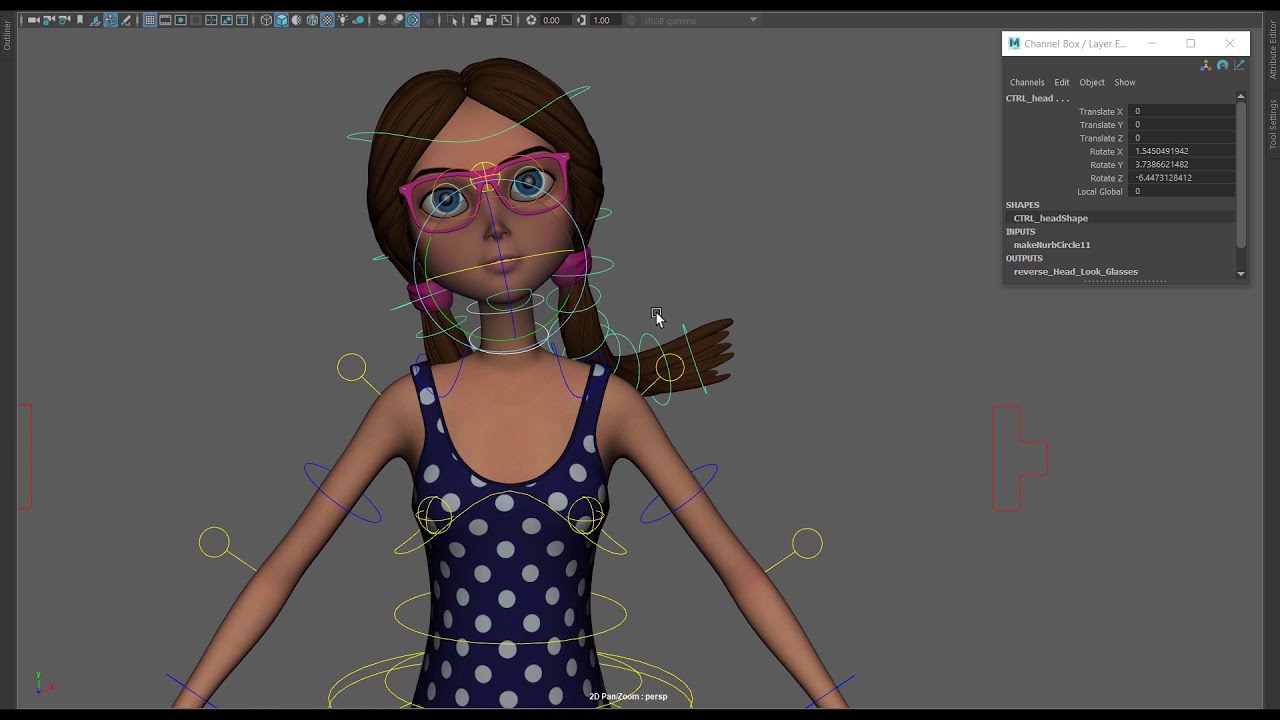Click the Gamma icon

[x=581, y=20]
